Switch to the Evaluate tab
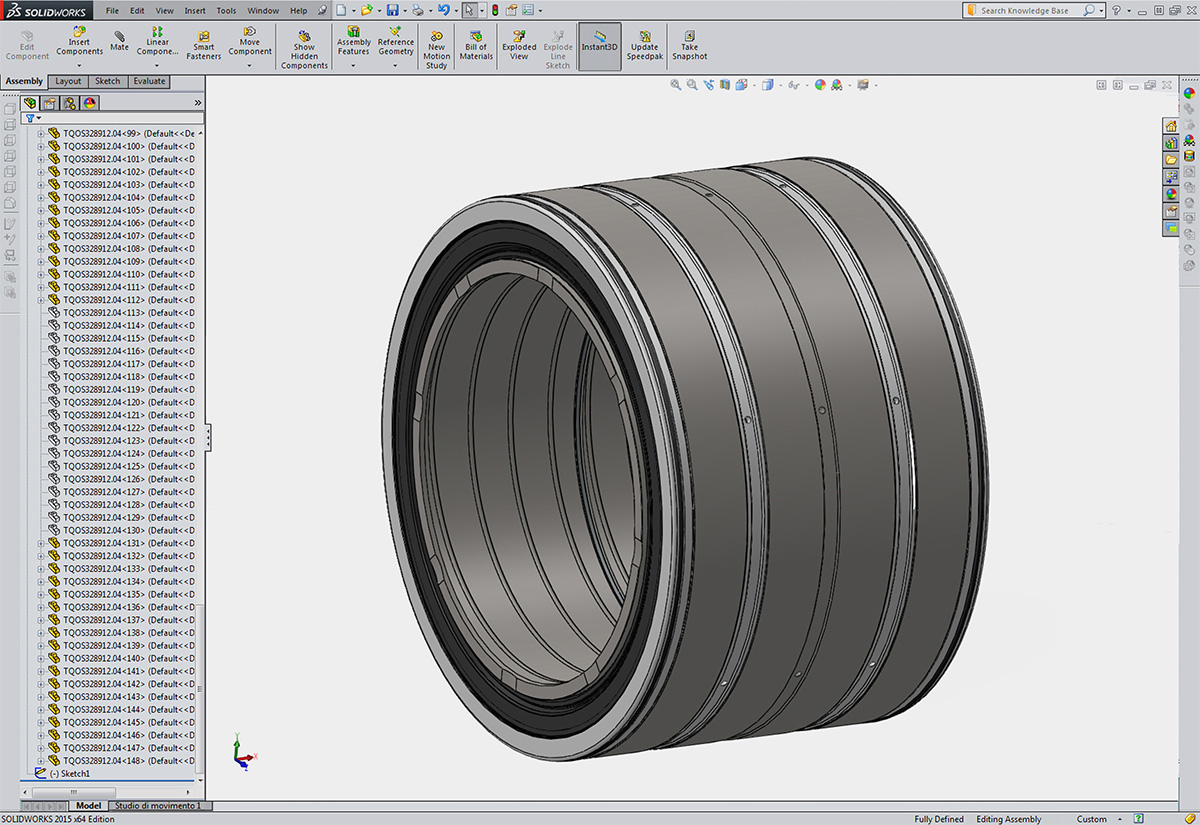 click(x=149, y=81)
